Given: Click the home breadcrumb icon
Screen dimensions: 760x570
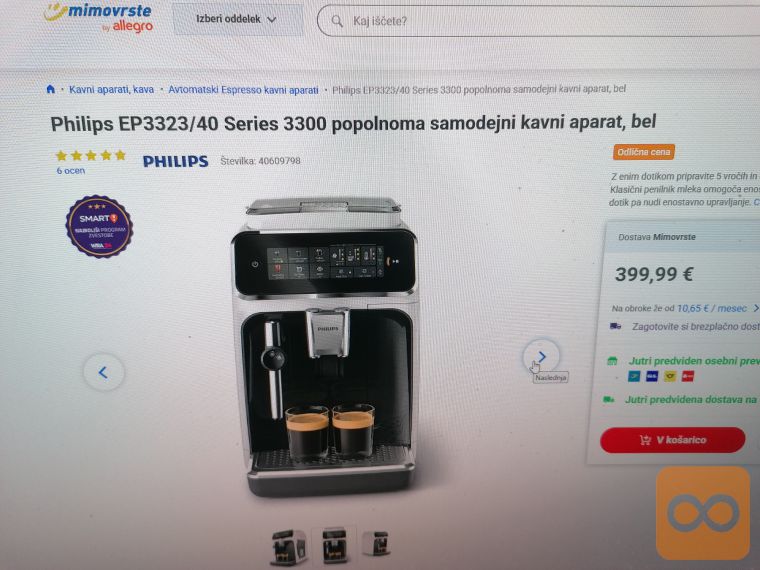Looking at the screenshot, I should tap(50, 89).
